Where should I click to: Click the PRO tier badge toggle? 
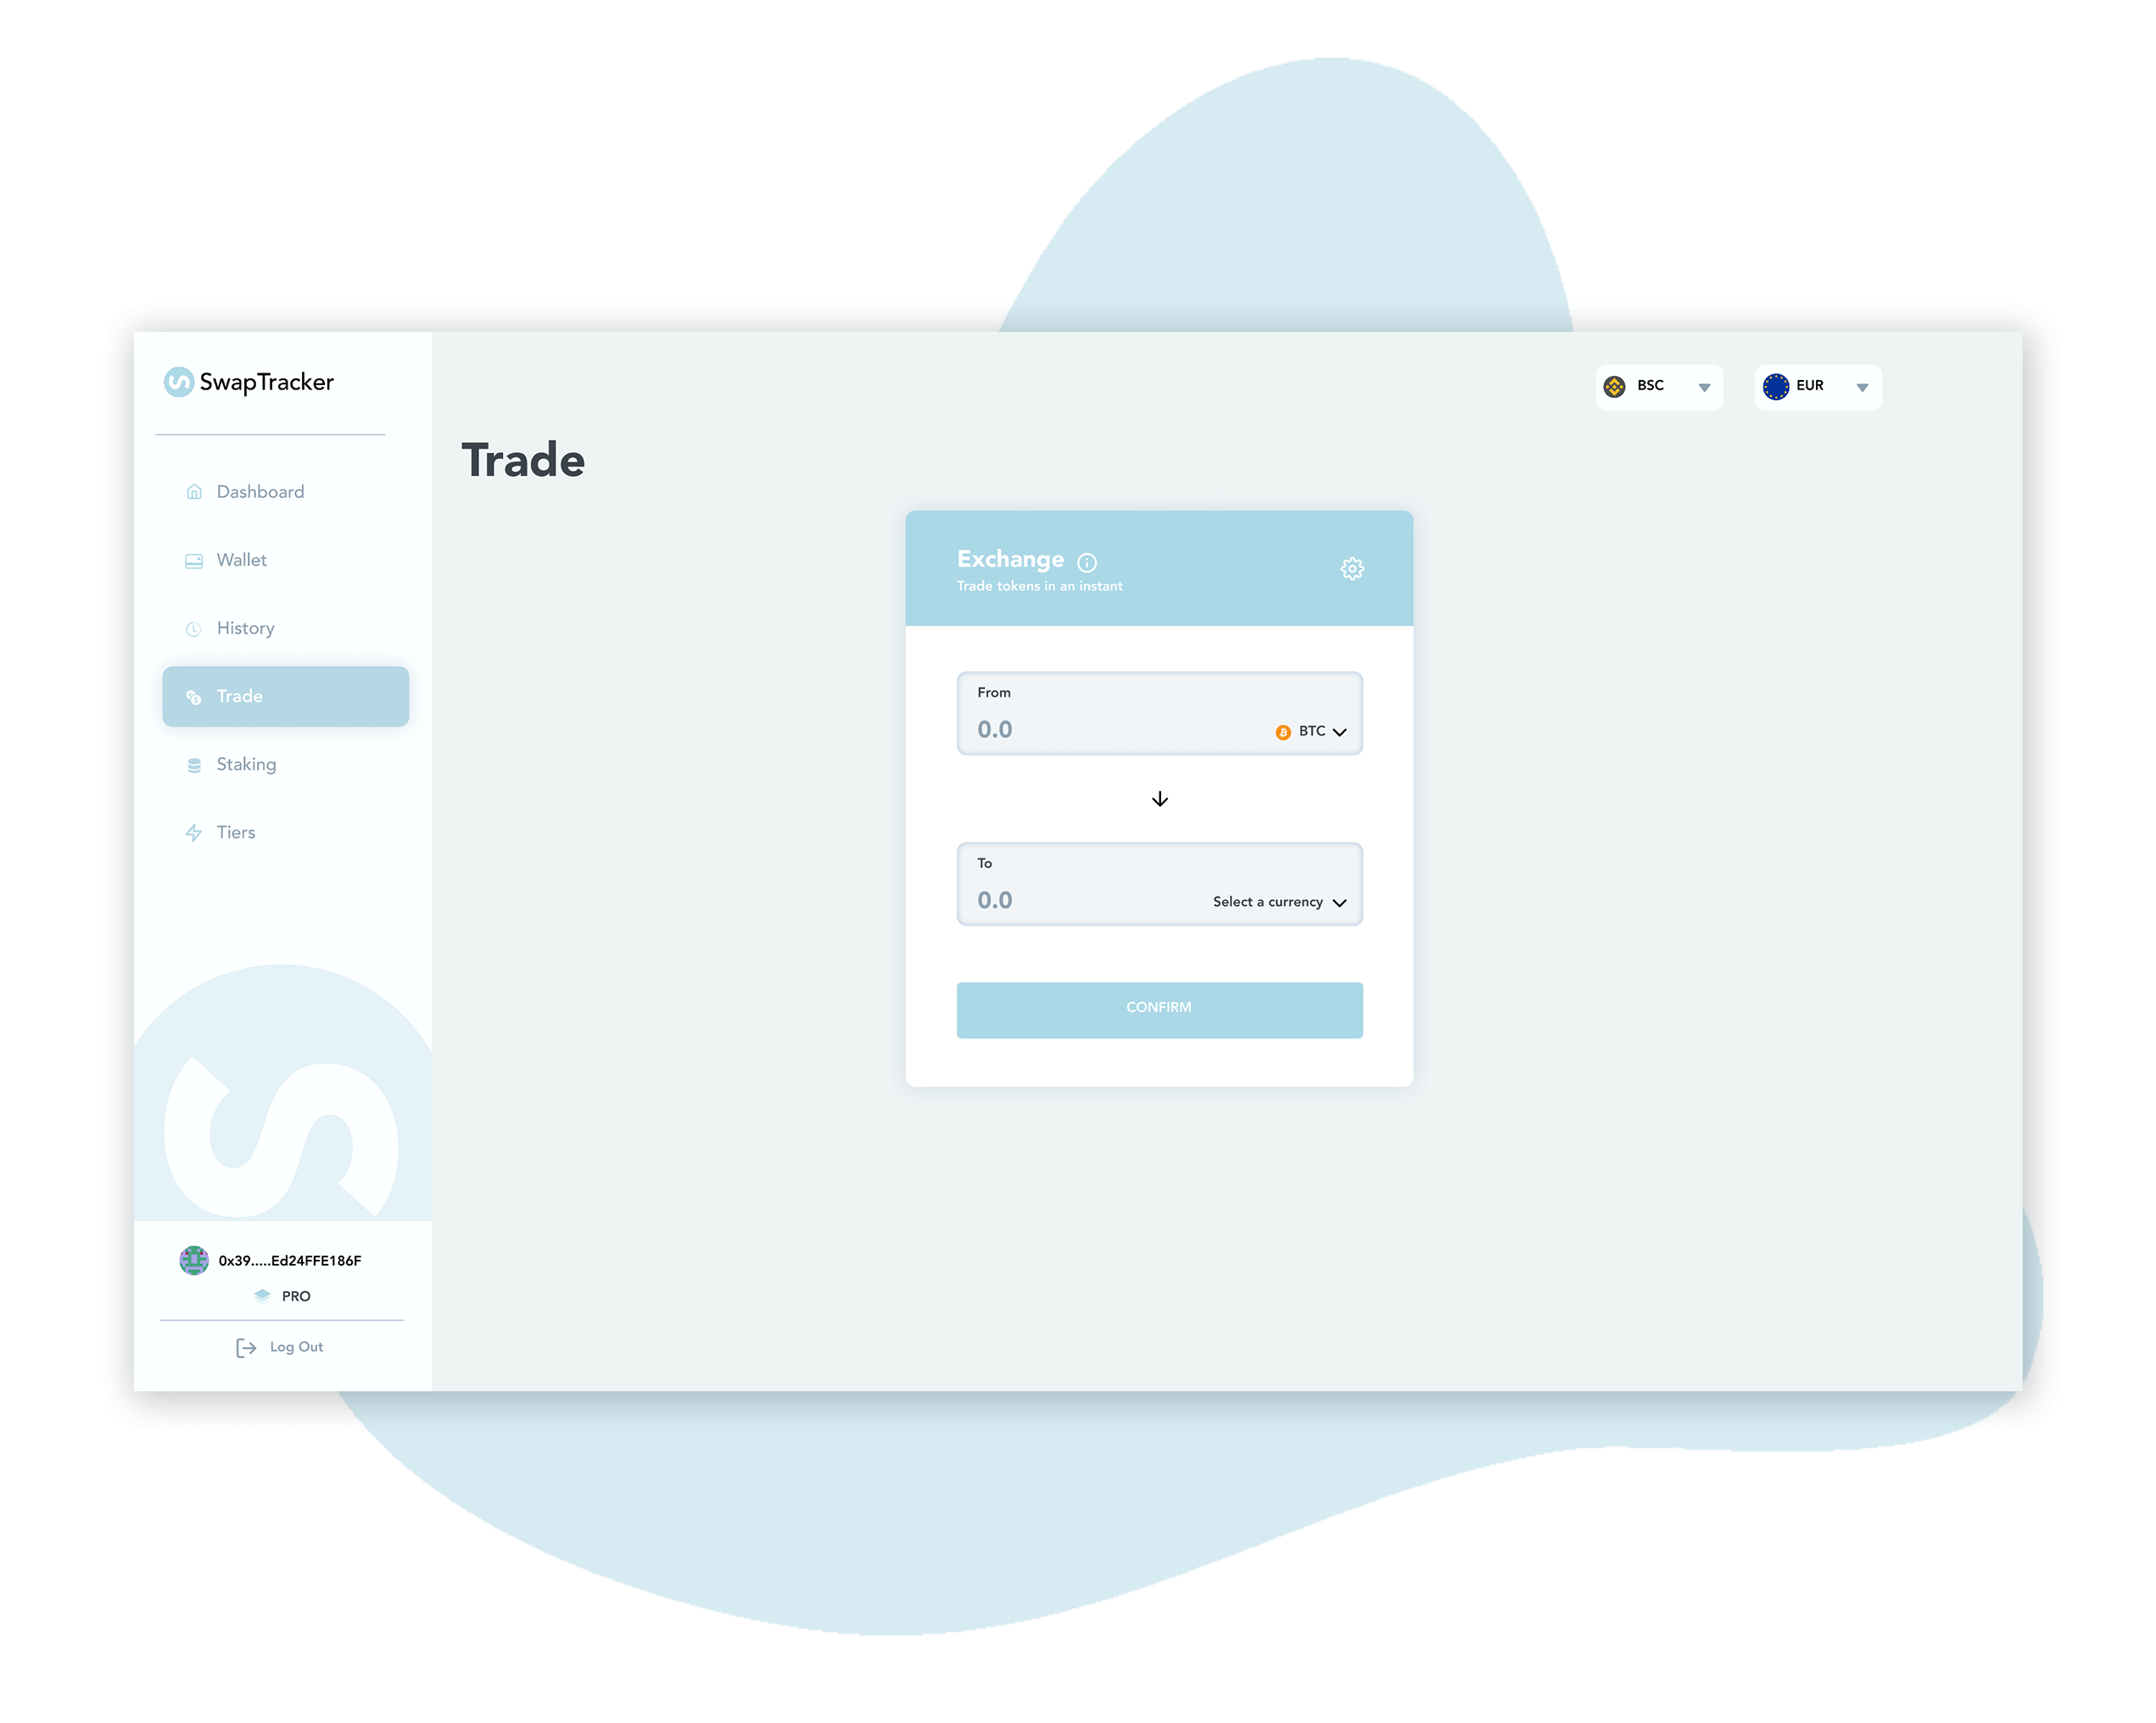(x=285, y=1297)
